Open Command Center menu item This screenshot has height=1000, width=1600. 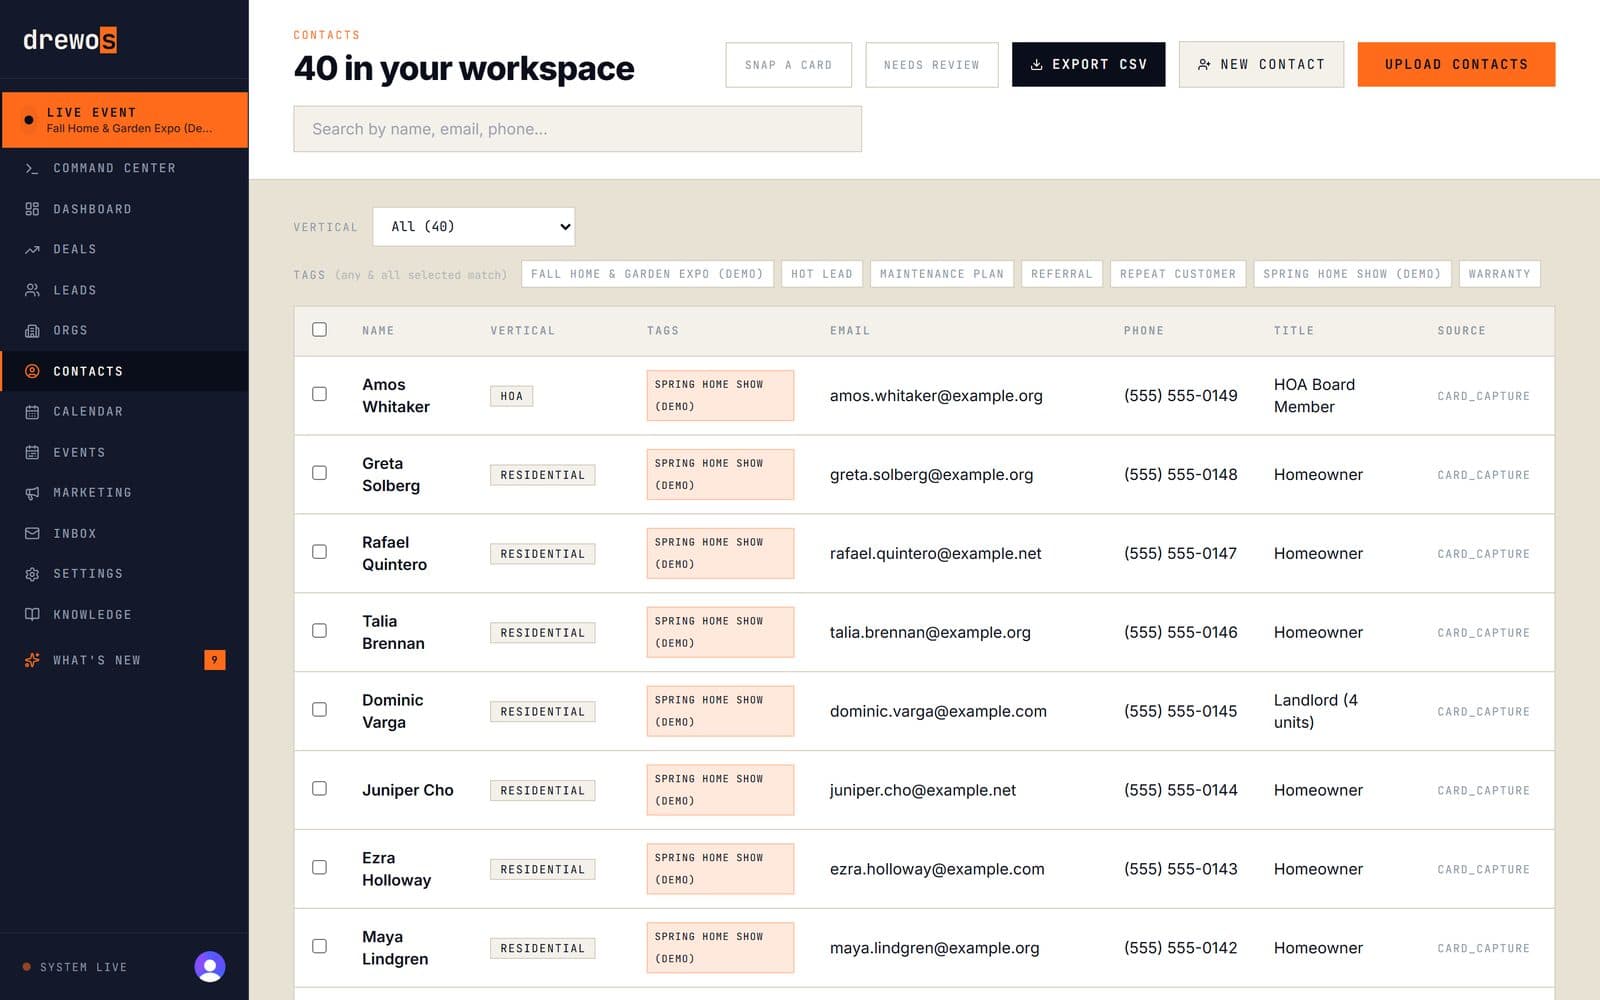124,168
